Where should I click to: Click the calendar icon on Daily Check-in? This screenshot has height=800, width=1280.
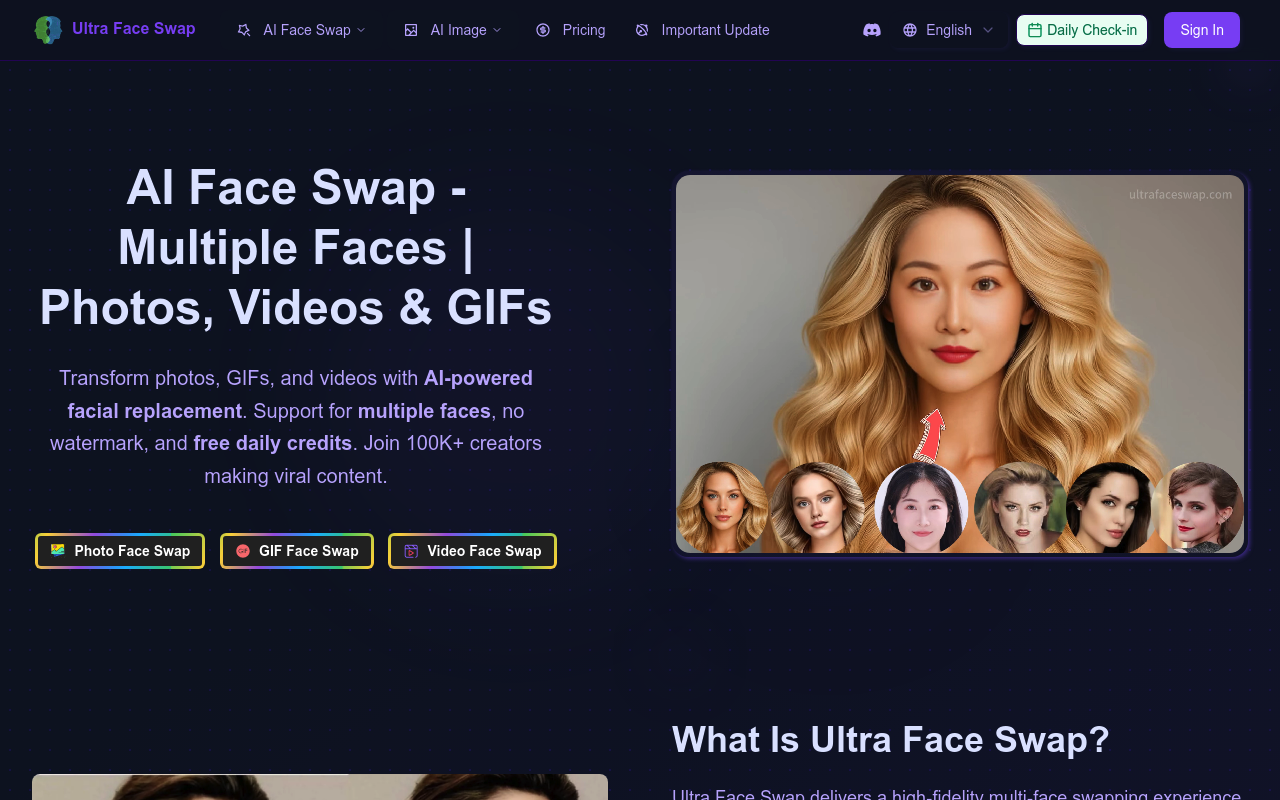[1036, 30]
